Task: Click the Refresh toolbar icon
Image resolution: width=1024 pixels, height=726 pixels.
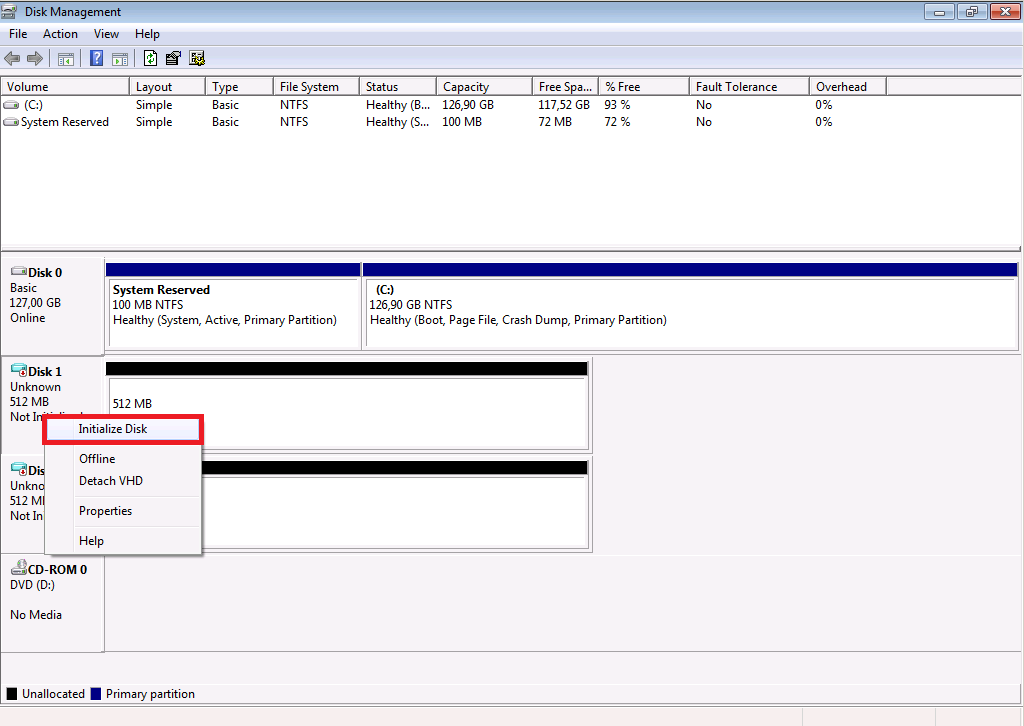Action: [151, 58]
